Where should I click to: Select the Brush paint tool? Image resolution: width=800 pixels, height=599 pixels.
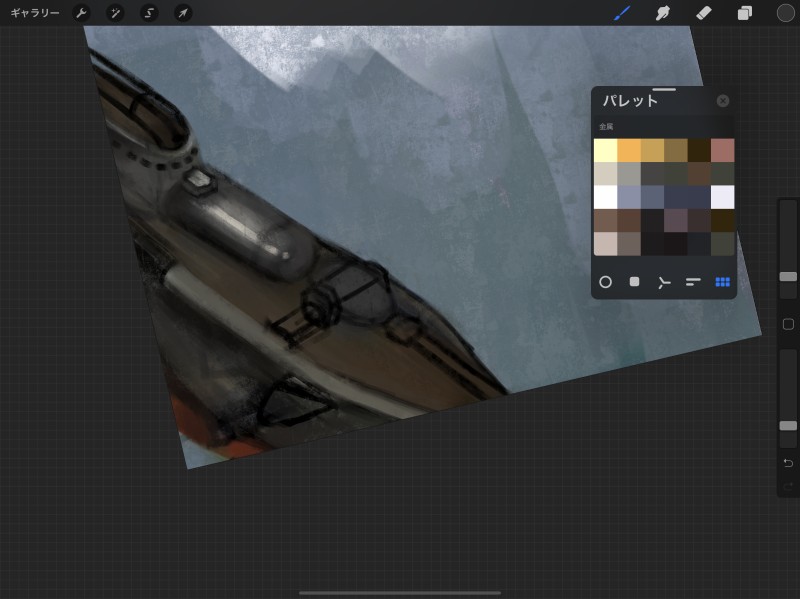(622, 13)
